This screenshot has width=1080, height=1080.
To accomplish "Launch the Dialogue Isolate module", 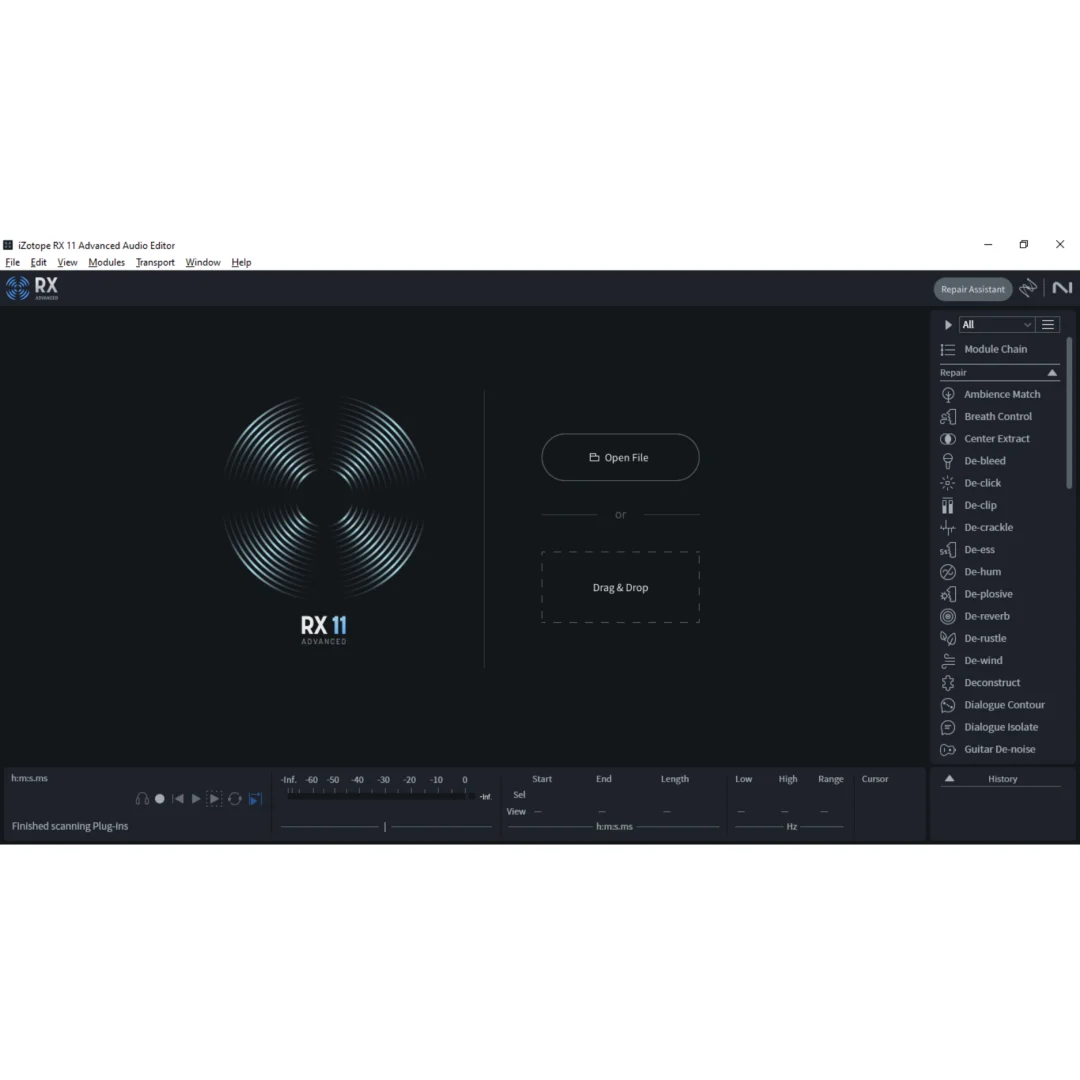I will pyautogui.click(x=1000, y=727).
